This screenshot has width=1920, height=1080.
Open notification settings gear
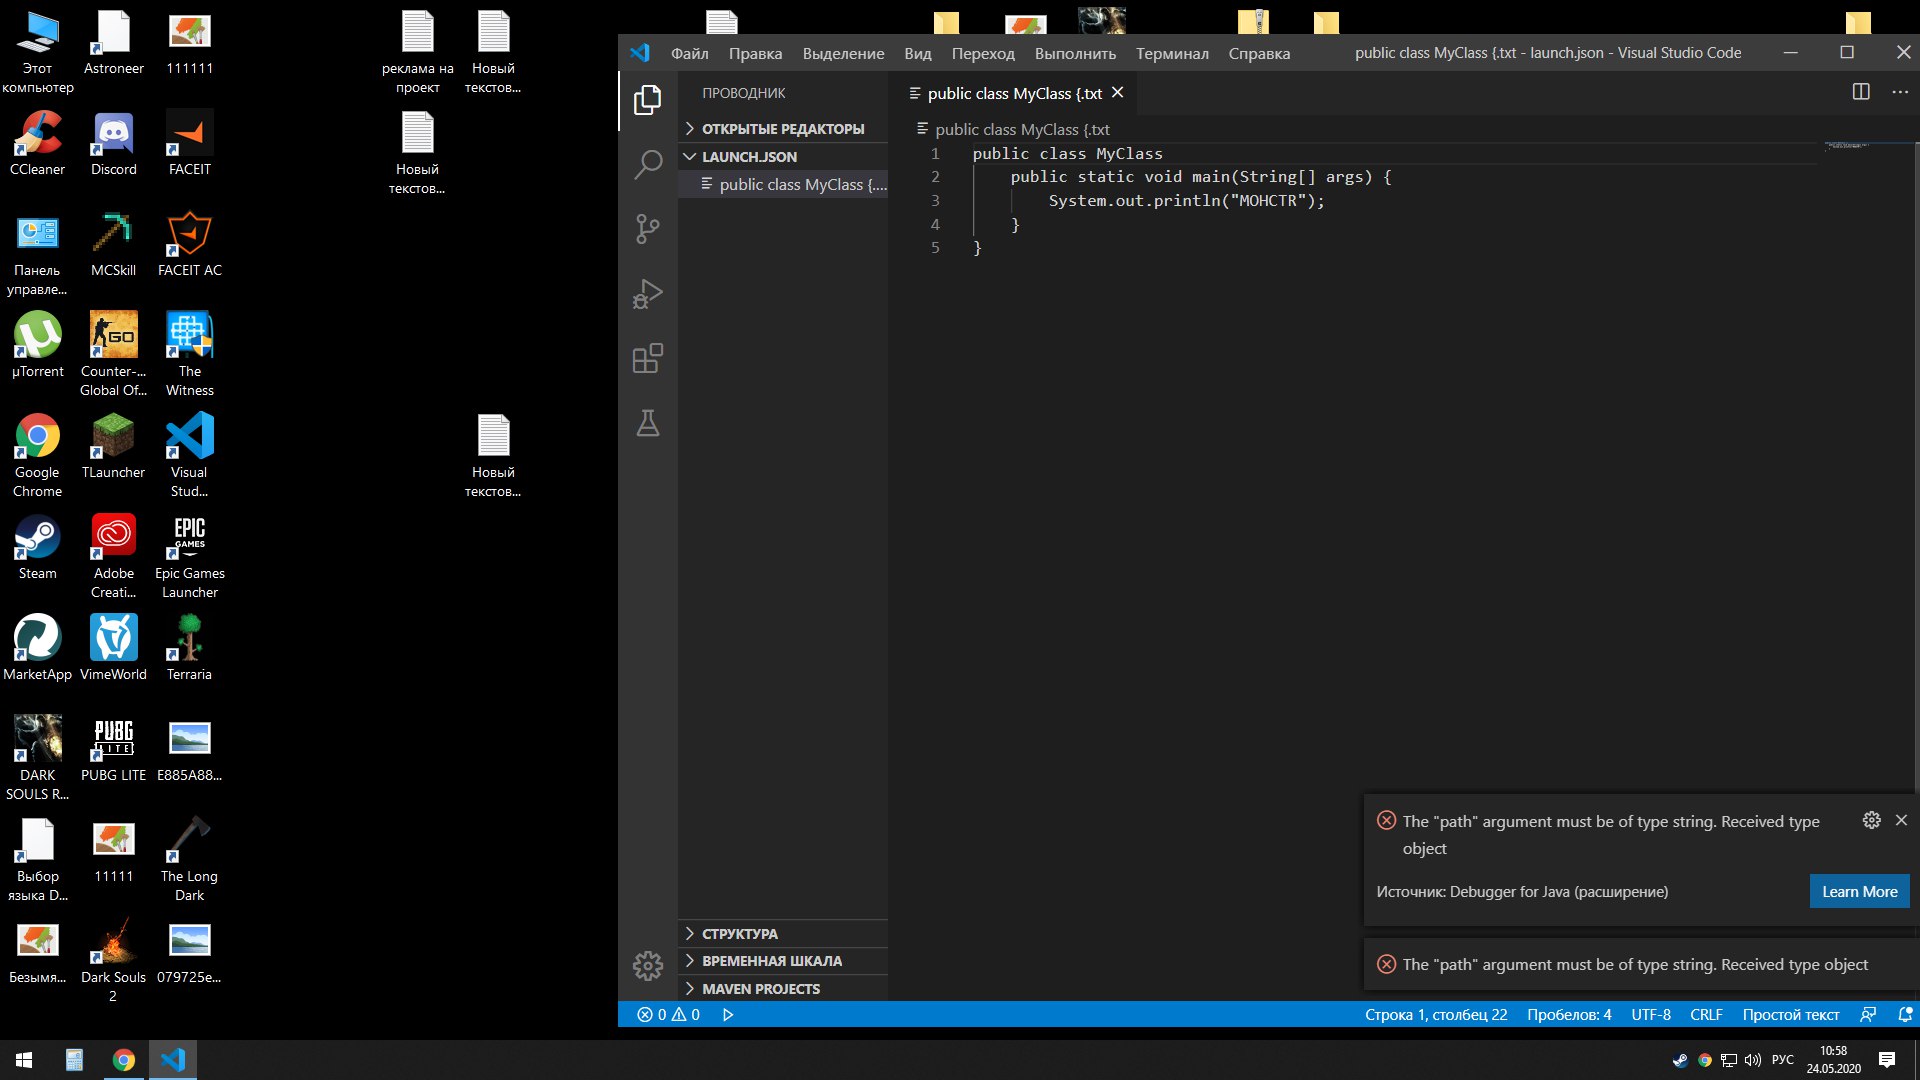pos(1872,820)
